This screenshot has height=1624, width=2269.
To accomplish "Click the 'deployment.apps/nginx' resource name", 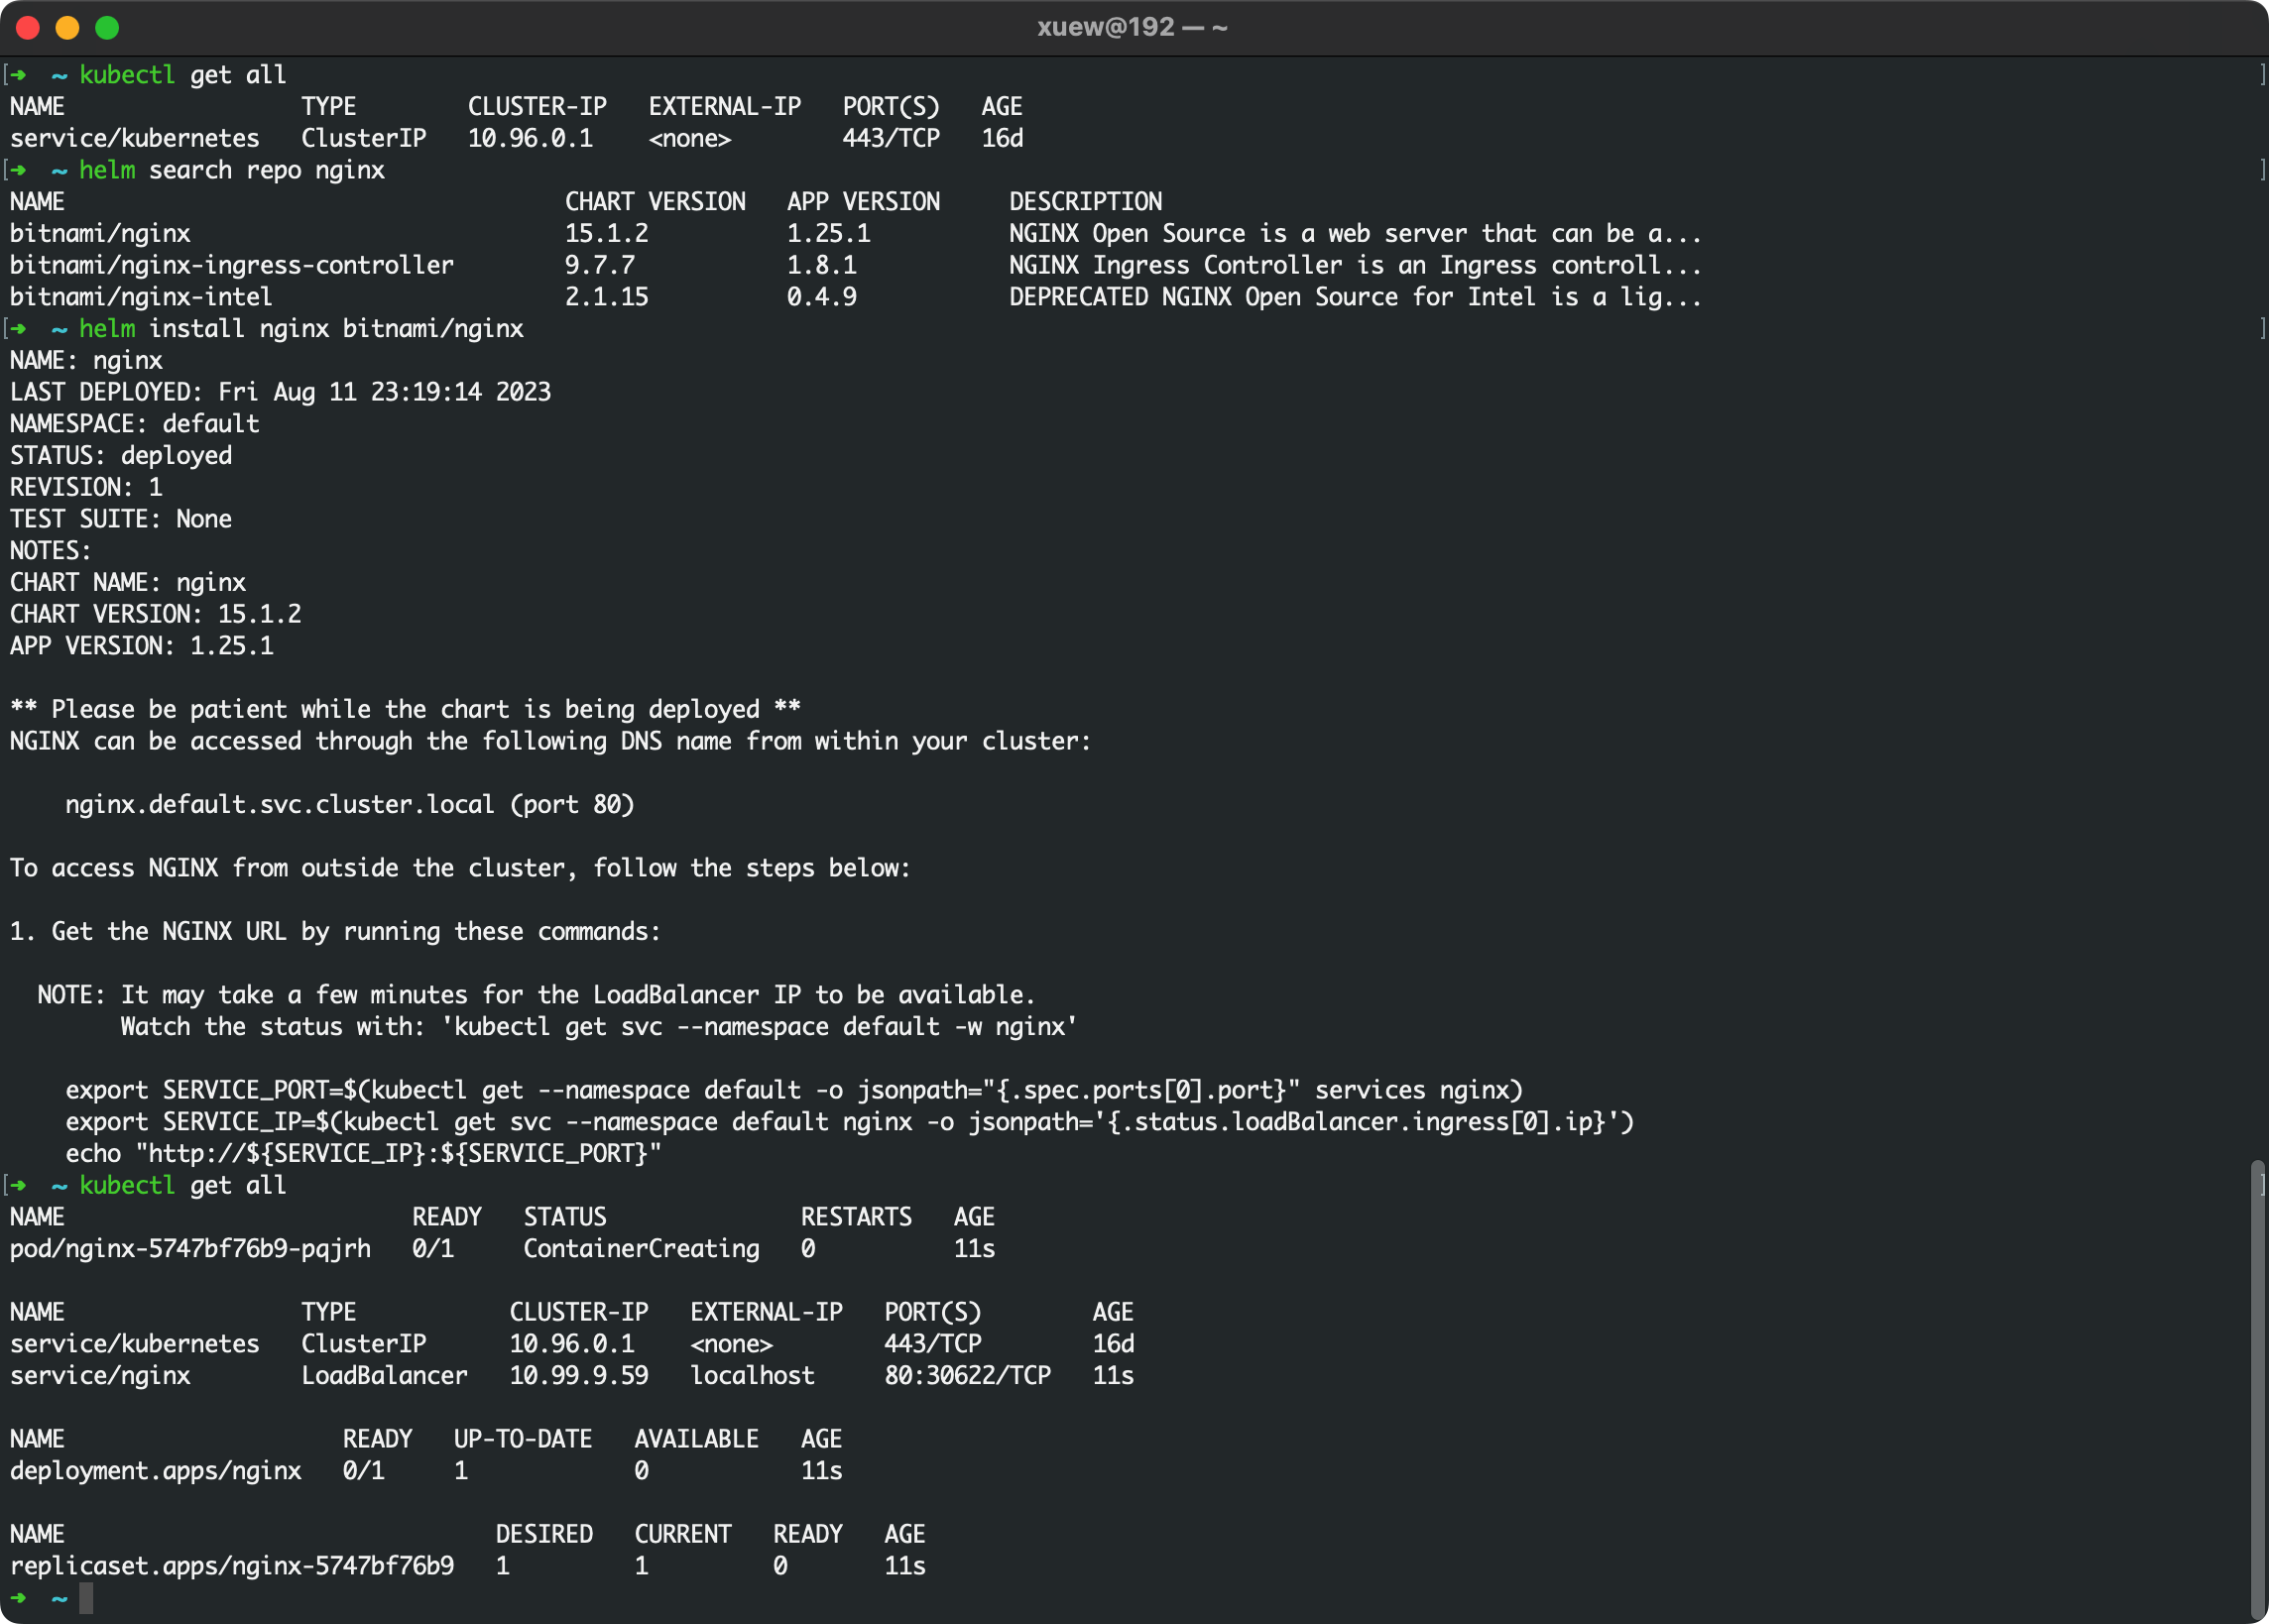I will point(155,1471).
